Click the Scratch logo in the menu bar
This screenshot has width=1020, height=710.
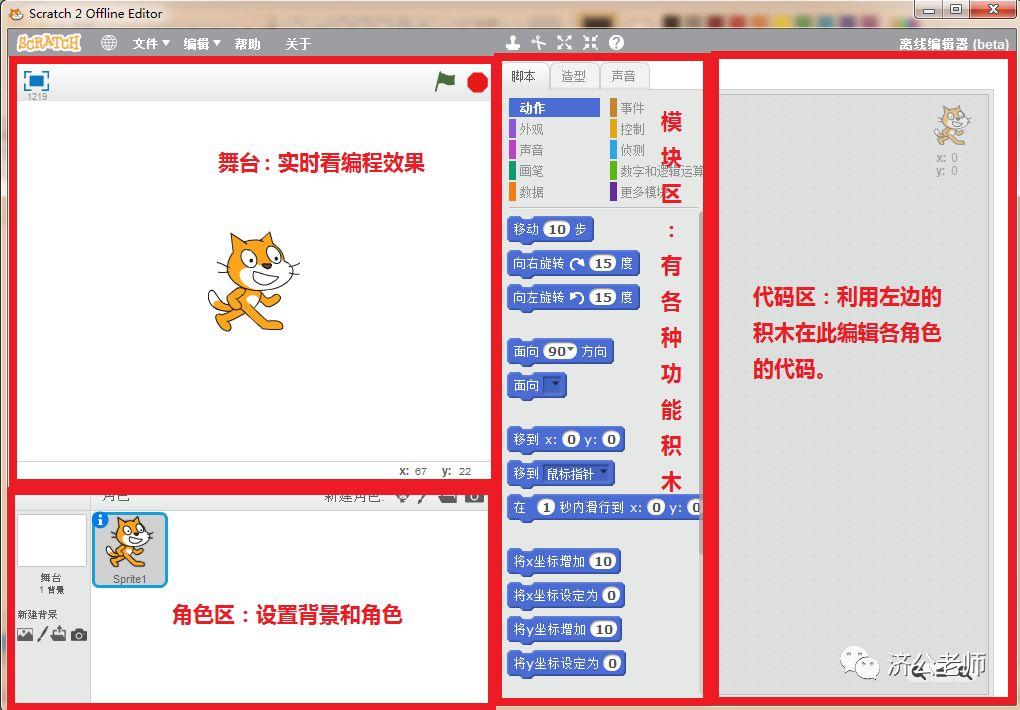pyautogui.click(x=49, y=43)
